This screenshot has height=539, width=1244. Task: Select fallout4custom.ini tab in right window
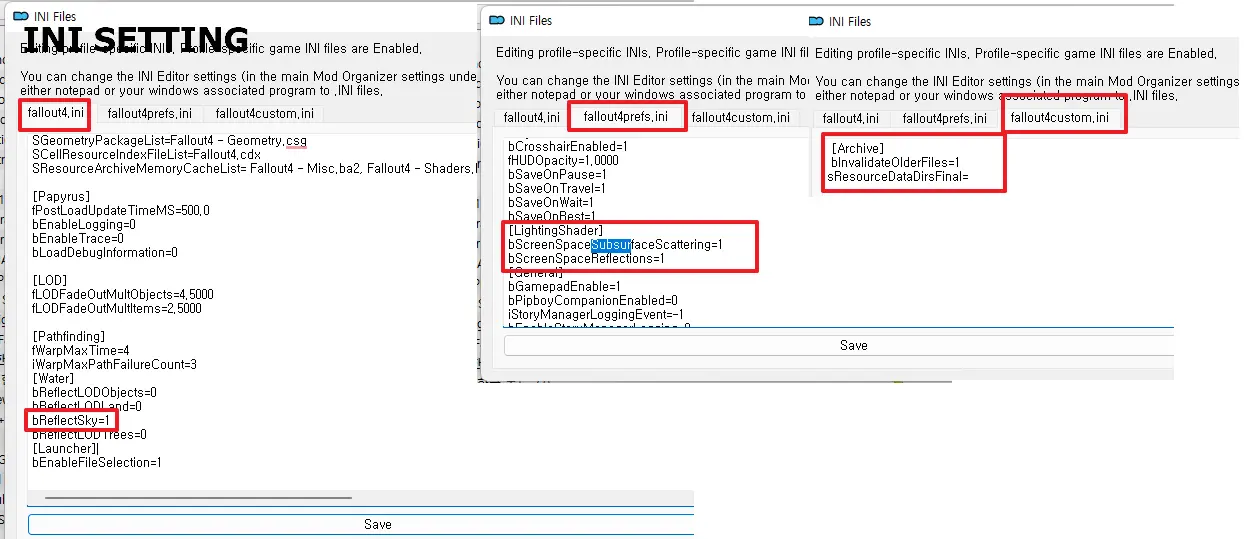1059,118
